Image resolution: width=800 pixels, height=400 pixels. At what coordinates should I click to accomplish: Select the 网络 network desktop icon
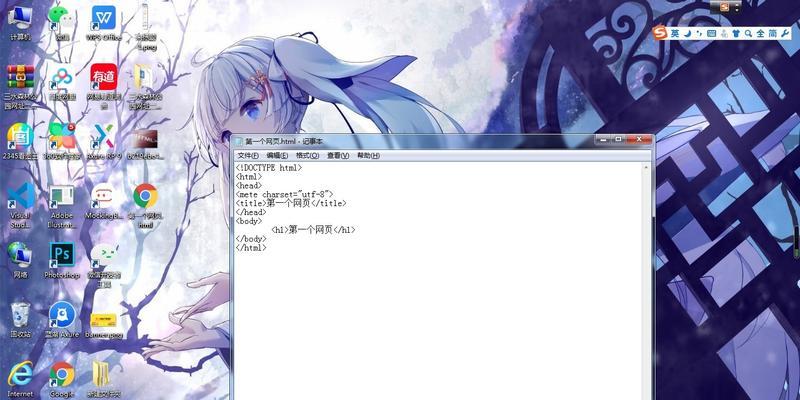coord(20,260)
